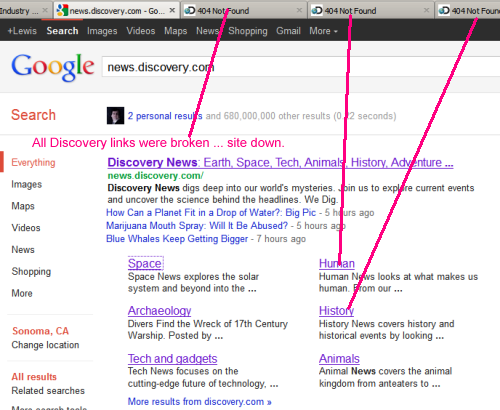
Task: Select All results in sidebar
Action: coord(34,377)
